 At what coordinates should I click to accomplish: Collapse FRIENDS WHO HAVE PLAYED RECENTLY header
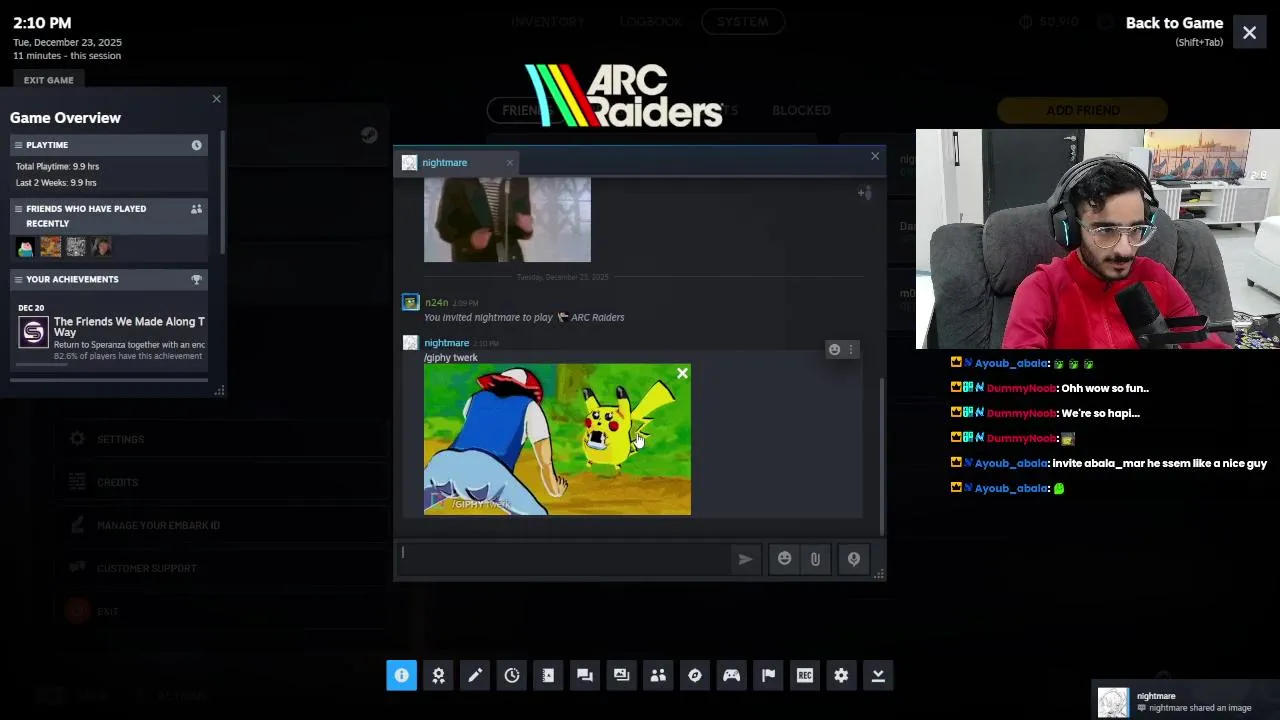coord(109,216)
